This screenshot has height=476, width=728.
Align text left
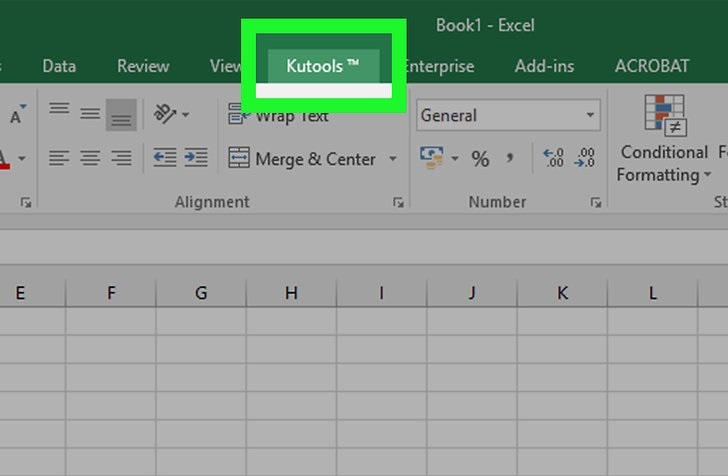click(x=59, y=158)
